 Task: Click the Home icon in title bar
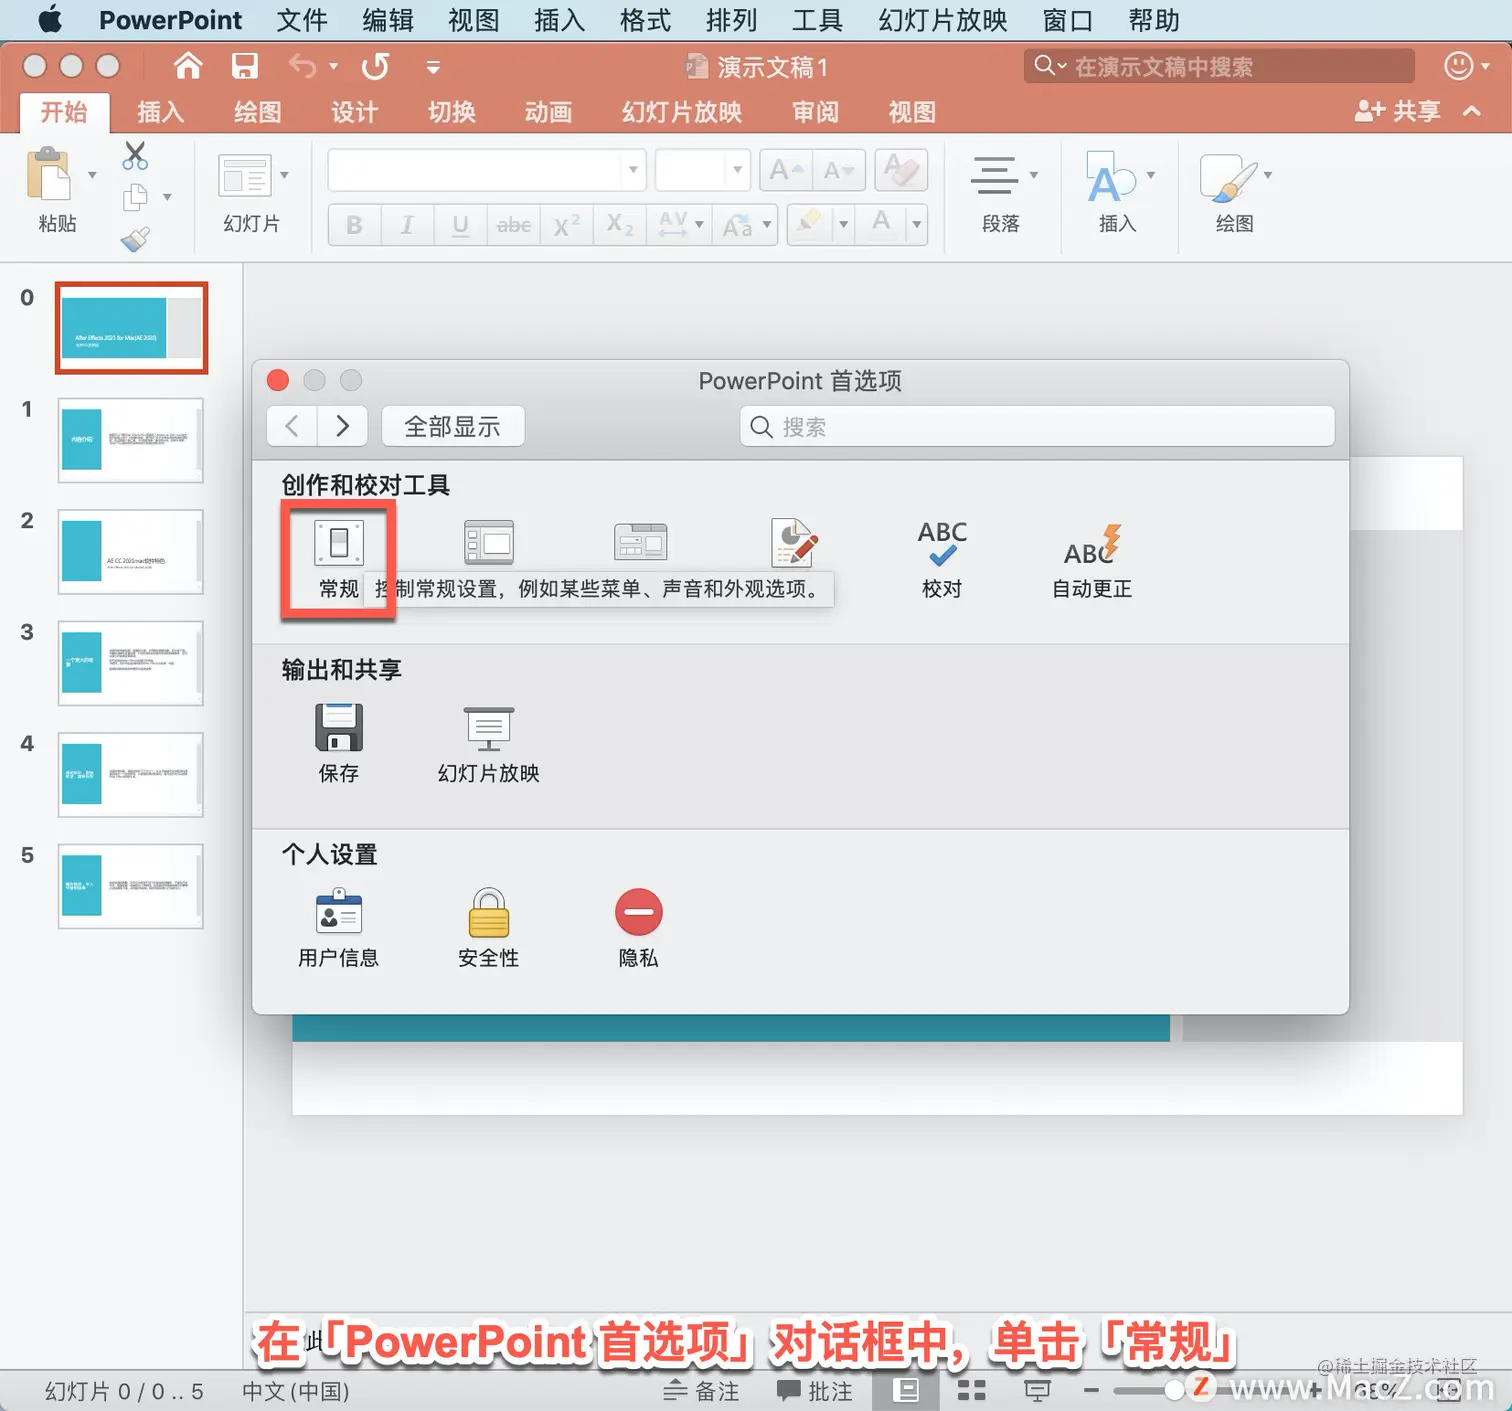tap(188, 67)
